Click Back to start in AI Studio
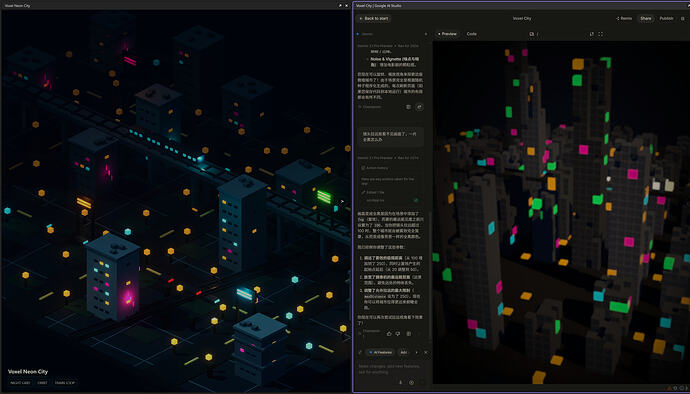 click(x=374, y=18)
